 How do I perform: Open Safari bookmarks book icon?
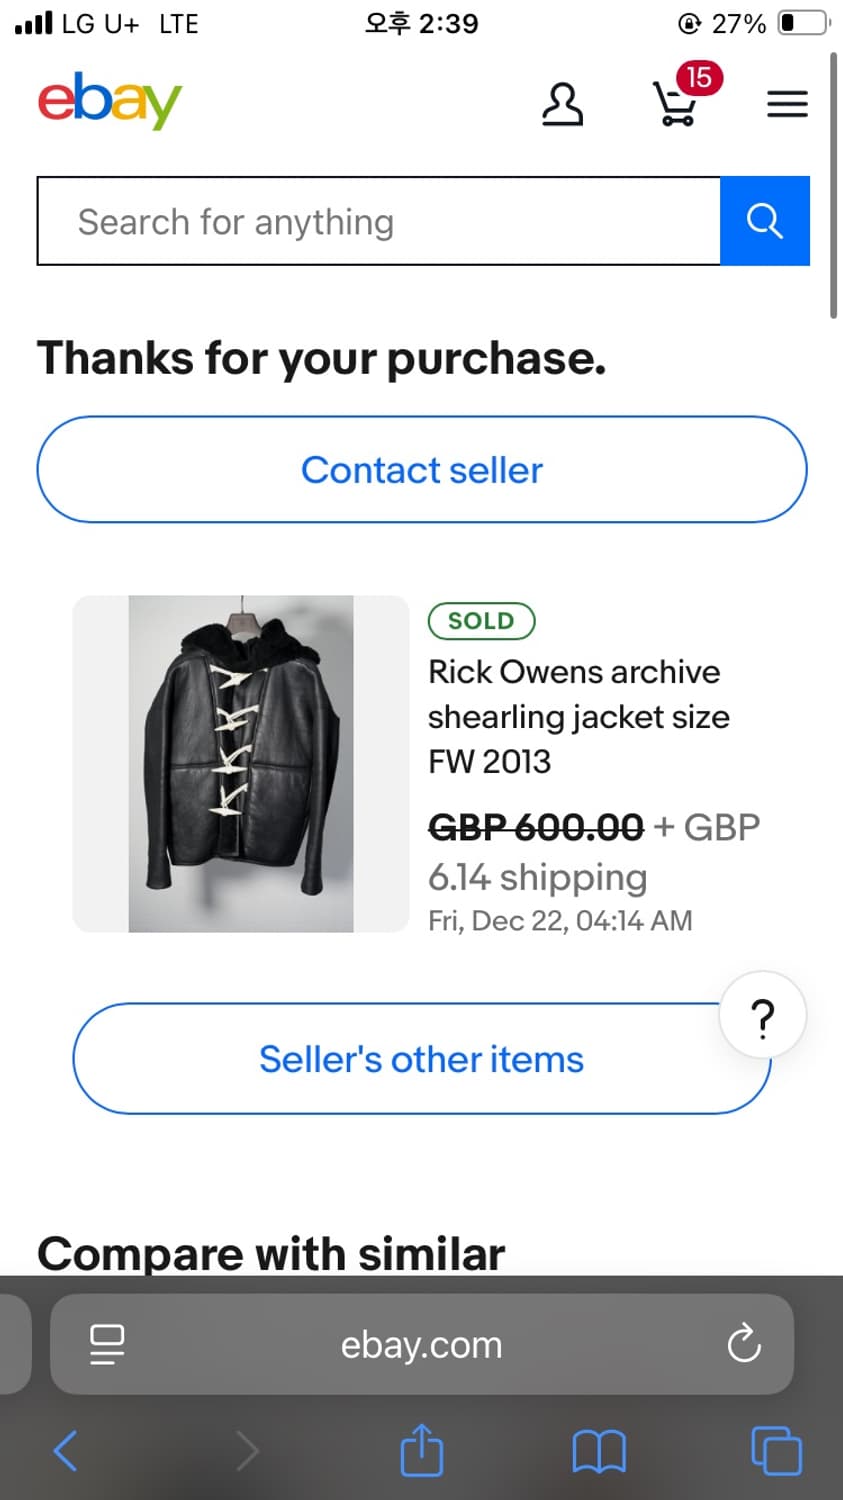[x=598, y=1450]
